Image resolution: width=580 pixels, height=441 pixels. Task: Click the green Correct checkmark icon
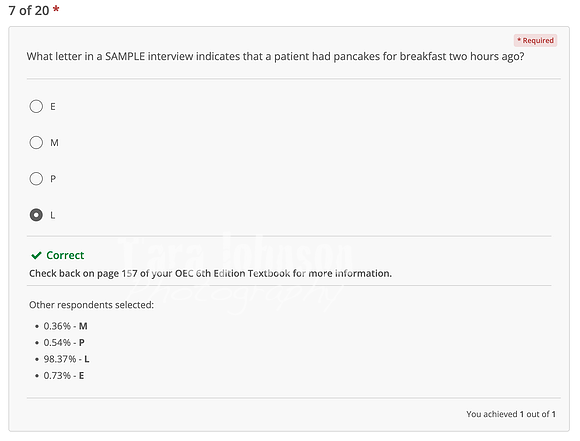tap(36, 255)
